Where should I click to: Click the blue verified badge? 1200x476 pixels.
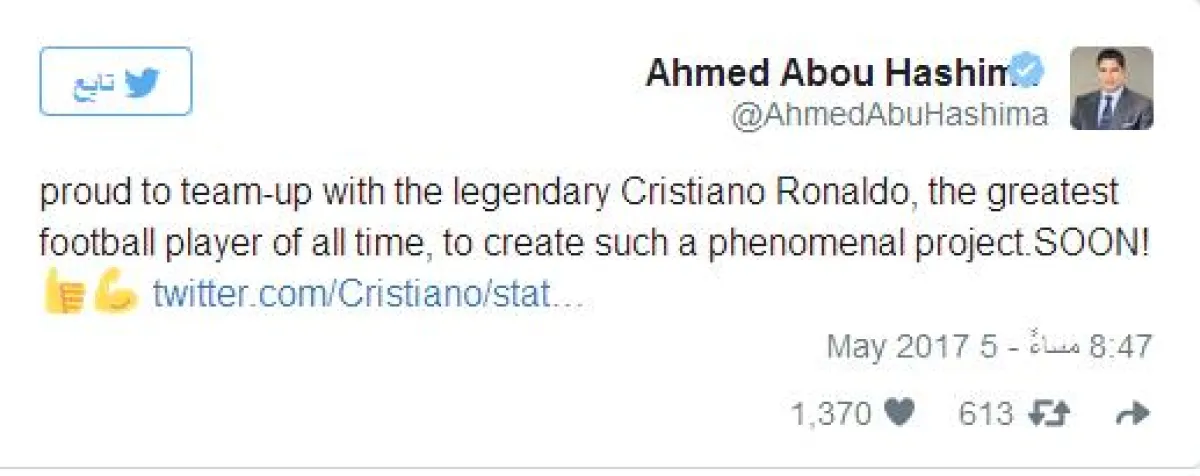pos(1027,72)
